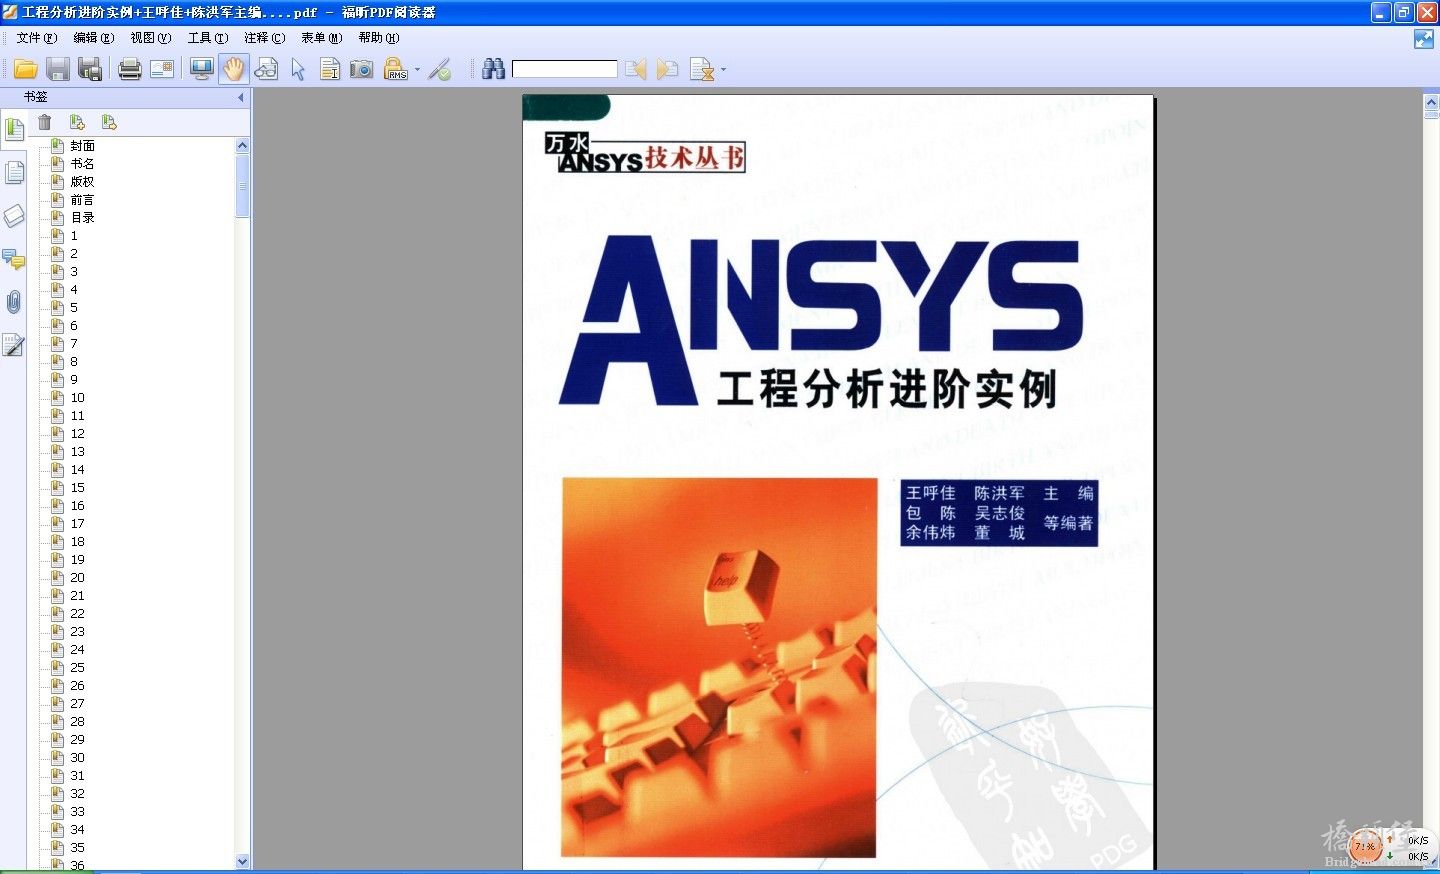
Task: Click the pen signature validate icon
Action: coord(440,69)
